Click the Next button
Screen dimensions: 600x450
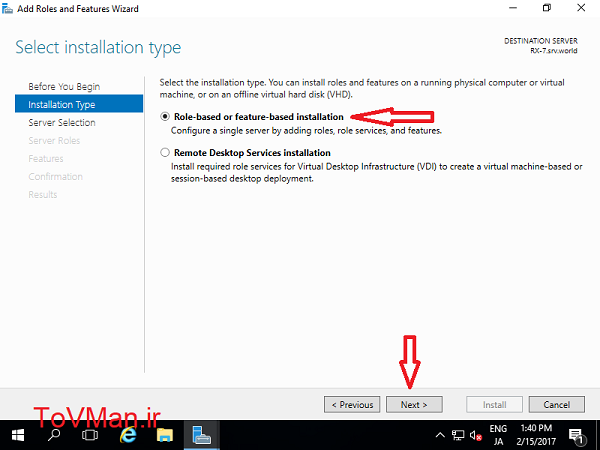click(414, 405)
